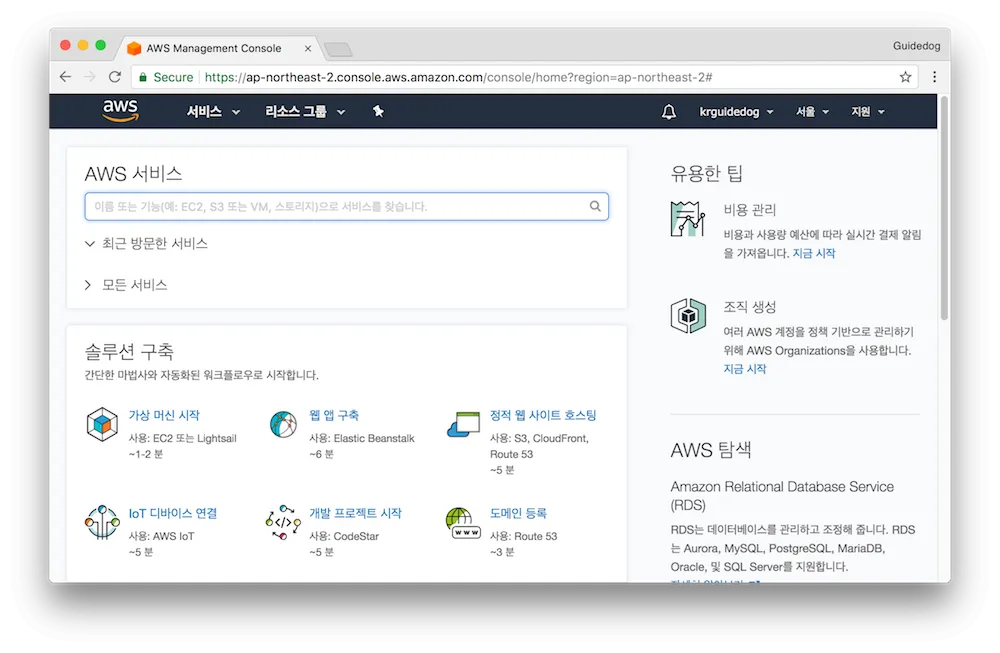Click the browser forward arrow
The image size is (1000, 653).
[x=90, y=77]
